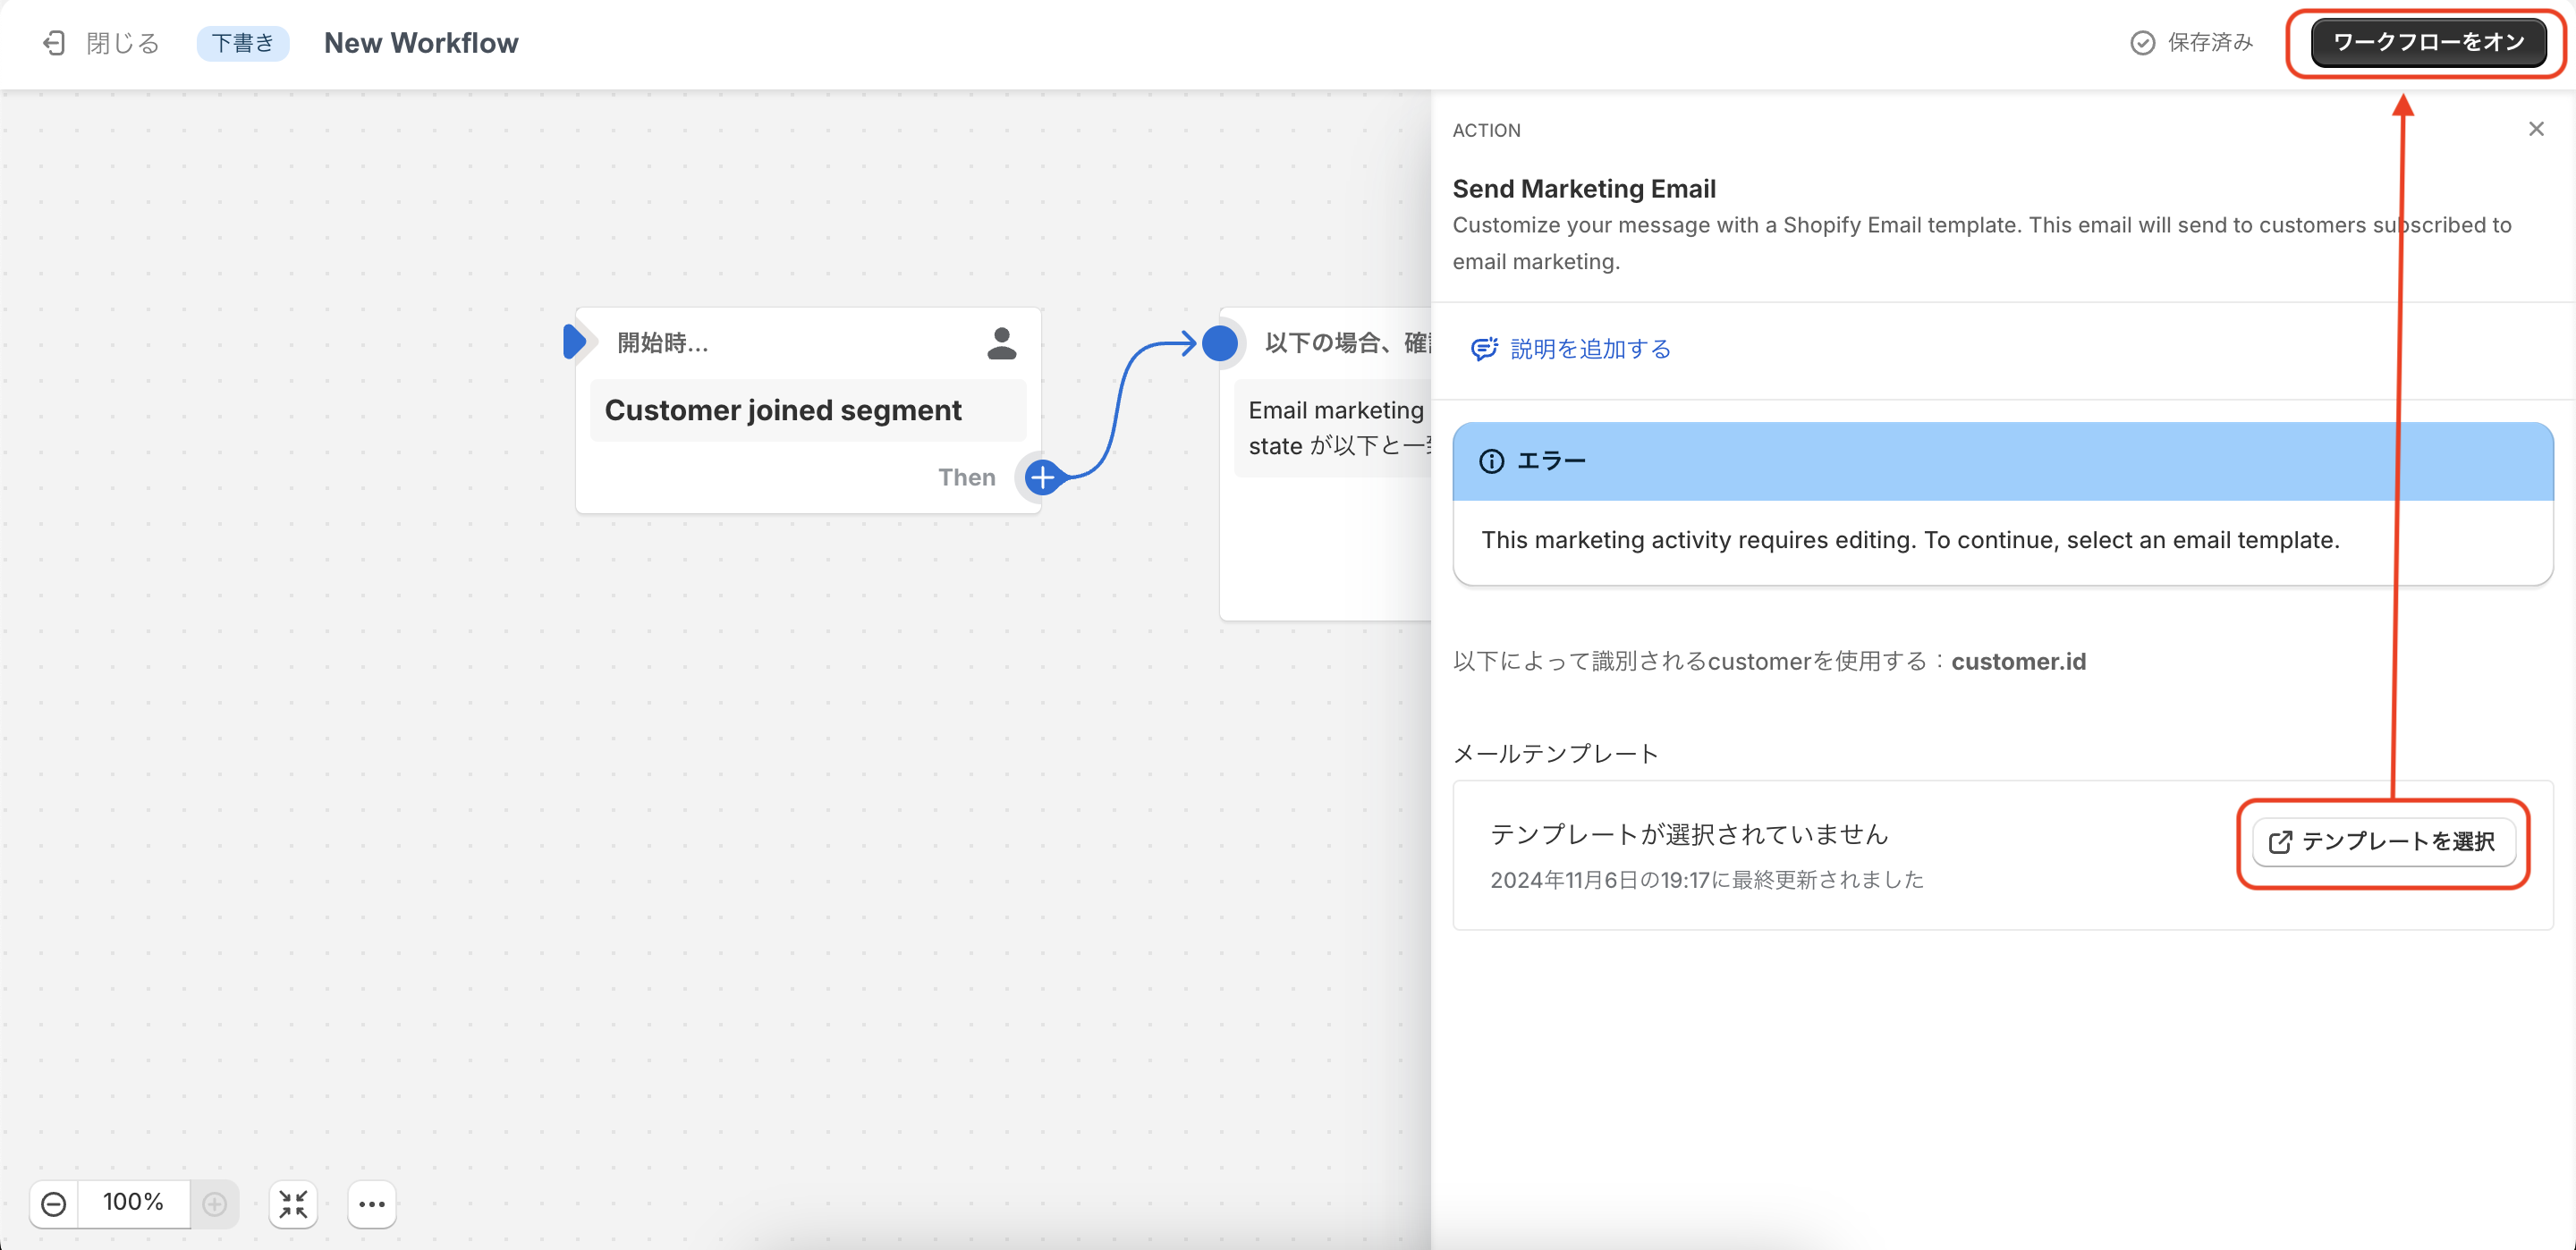Click 閉じる to exit the editor
Screen dimensions: 2576x1250
122,43
